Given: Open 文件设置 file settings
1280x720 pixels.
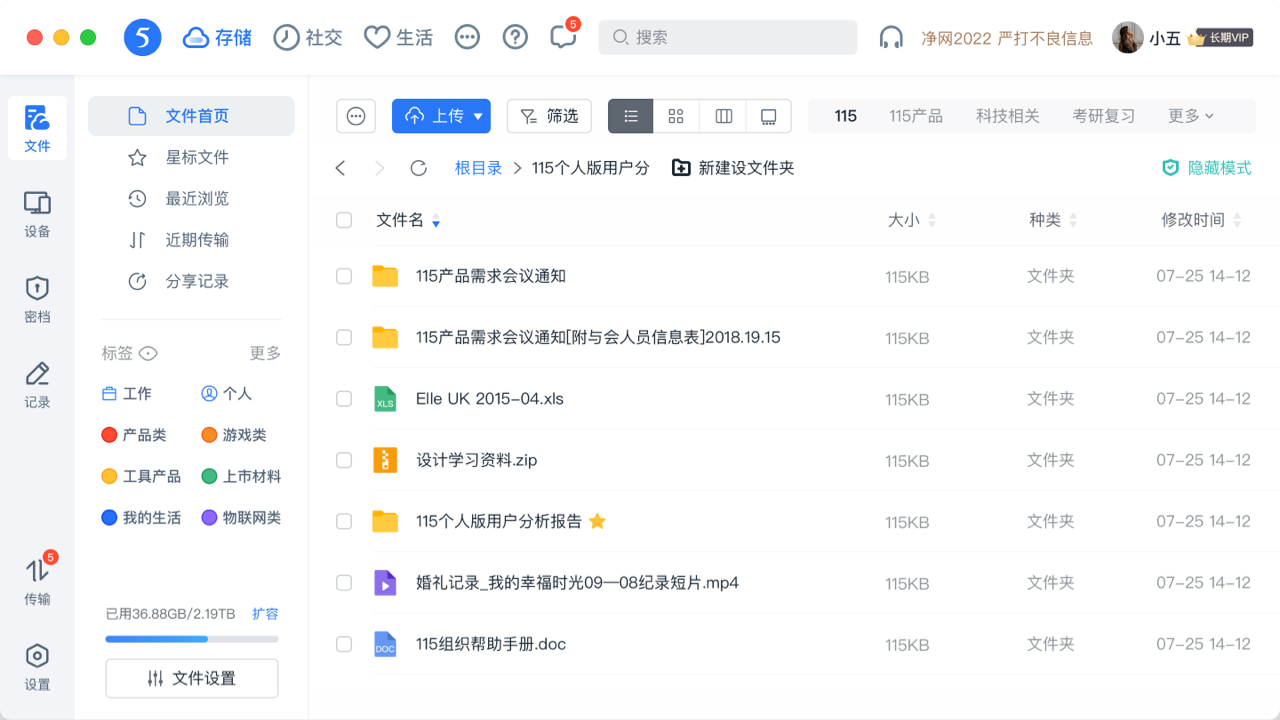Looking at the screenshot, I should [191, 678].
